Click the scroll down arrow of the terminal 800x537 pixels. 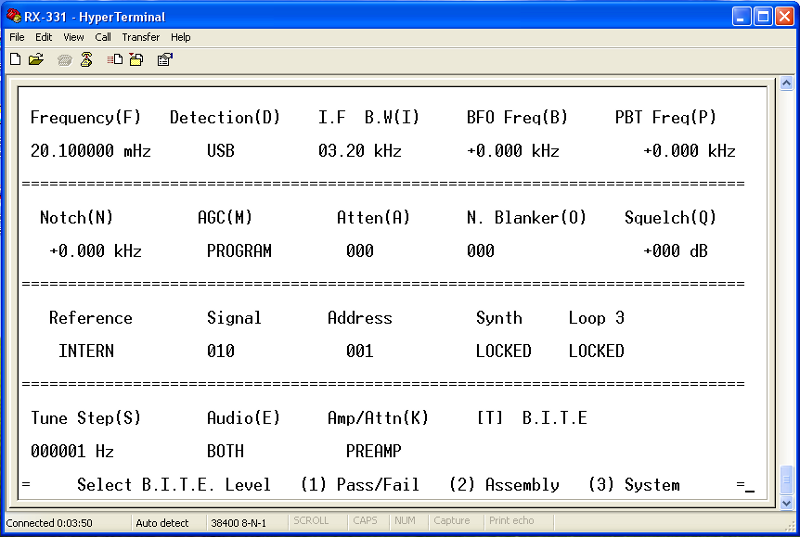point(785,503)
